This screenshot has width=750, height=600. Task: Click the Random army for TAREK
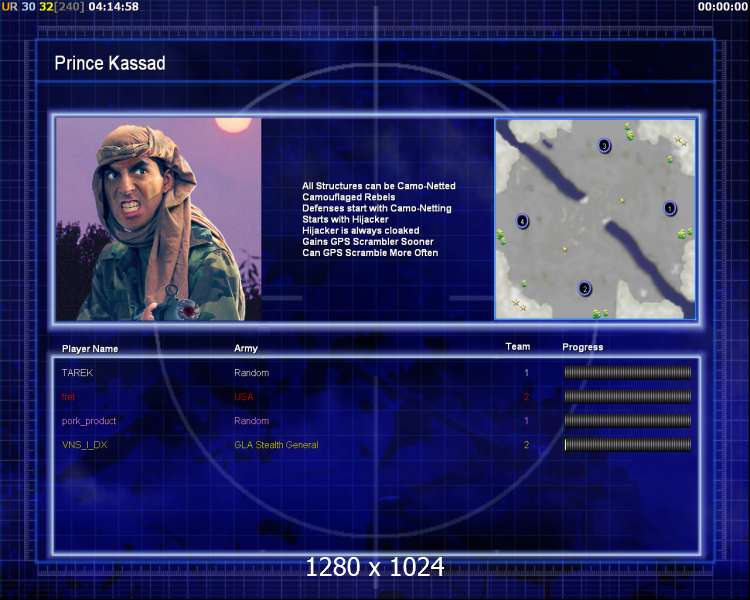coord(252,373)
